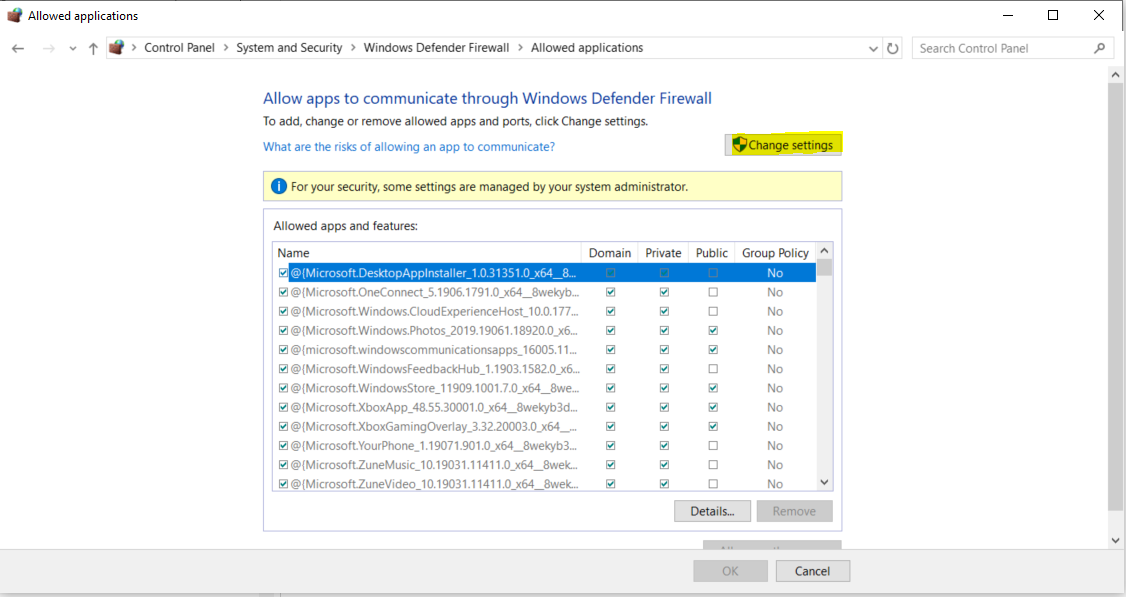Select the windowscommunicationsapps row
Viewport: 1126px width, 597px height.
pos(546,350)
